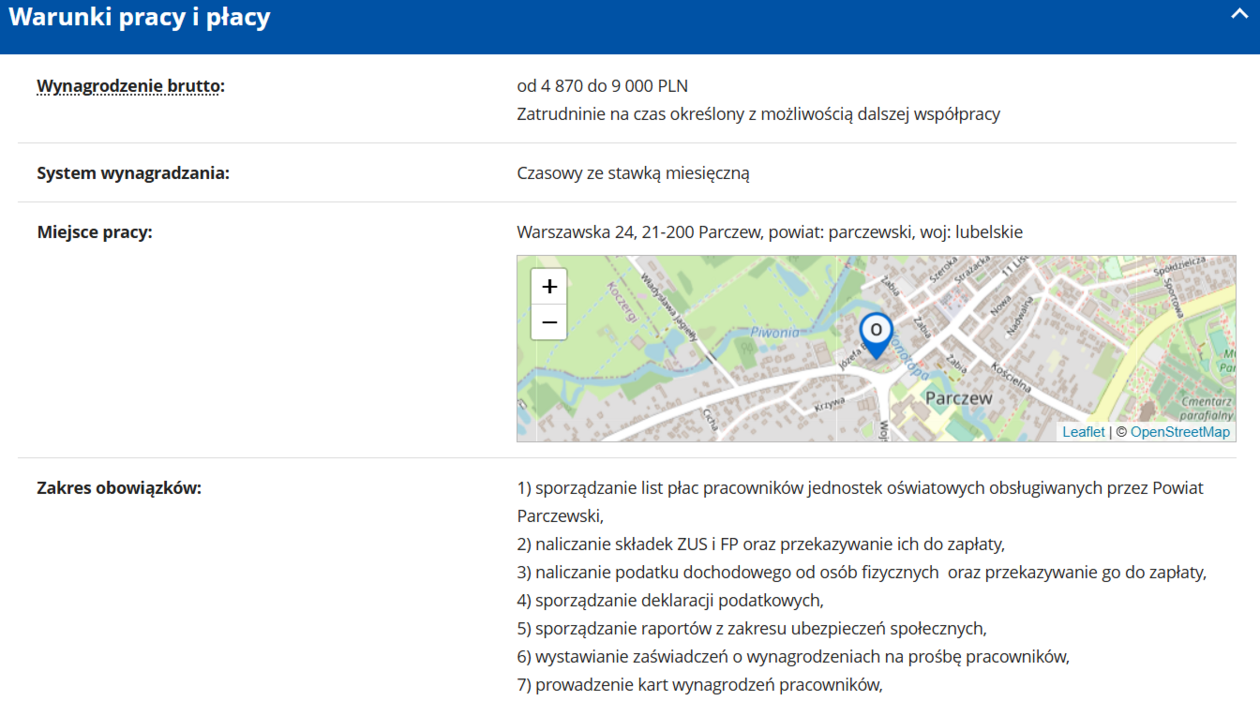Zoom in on the map
Screen dimensions: 1260x701
pos(549,287)
